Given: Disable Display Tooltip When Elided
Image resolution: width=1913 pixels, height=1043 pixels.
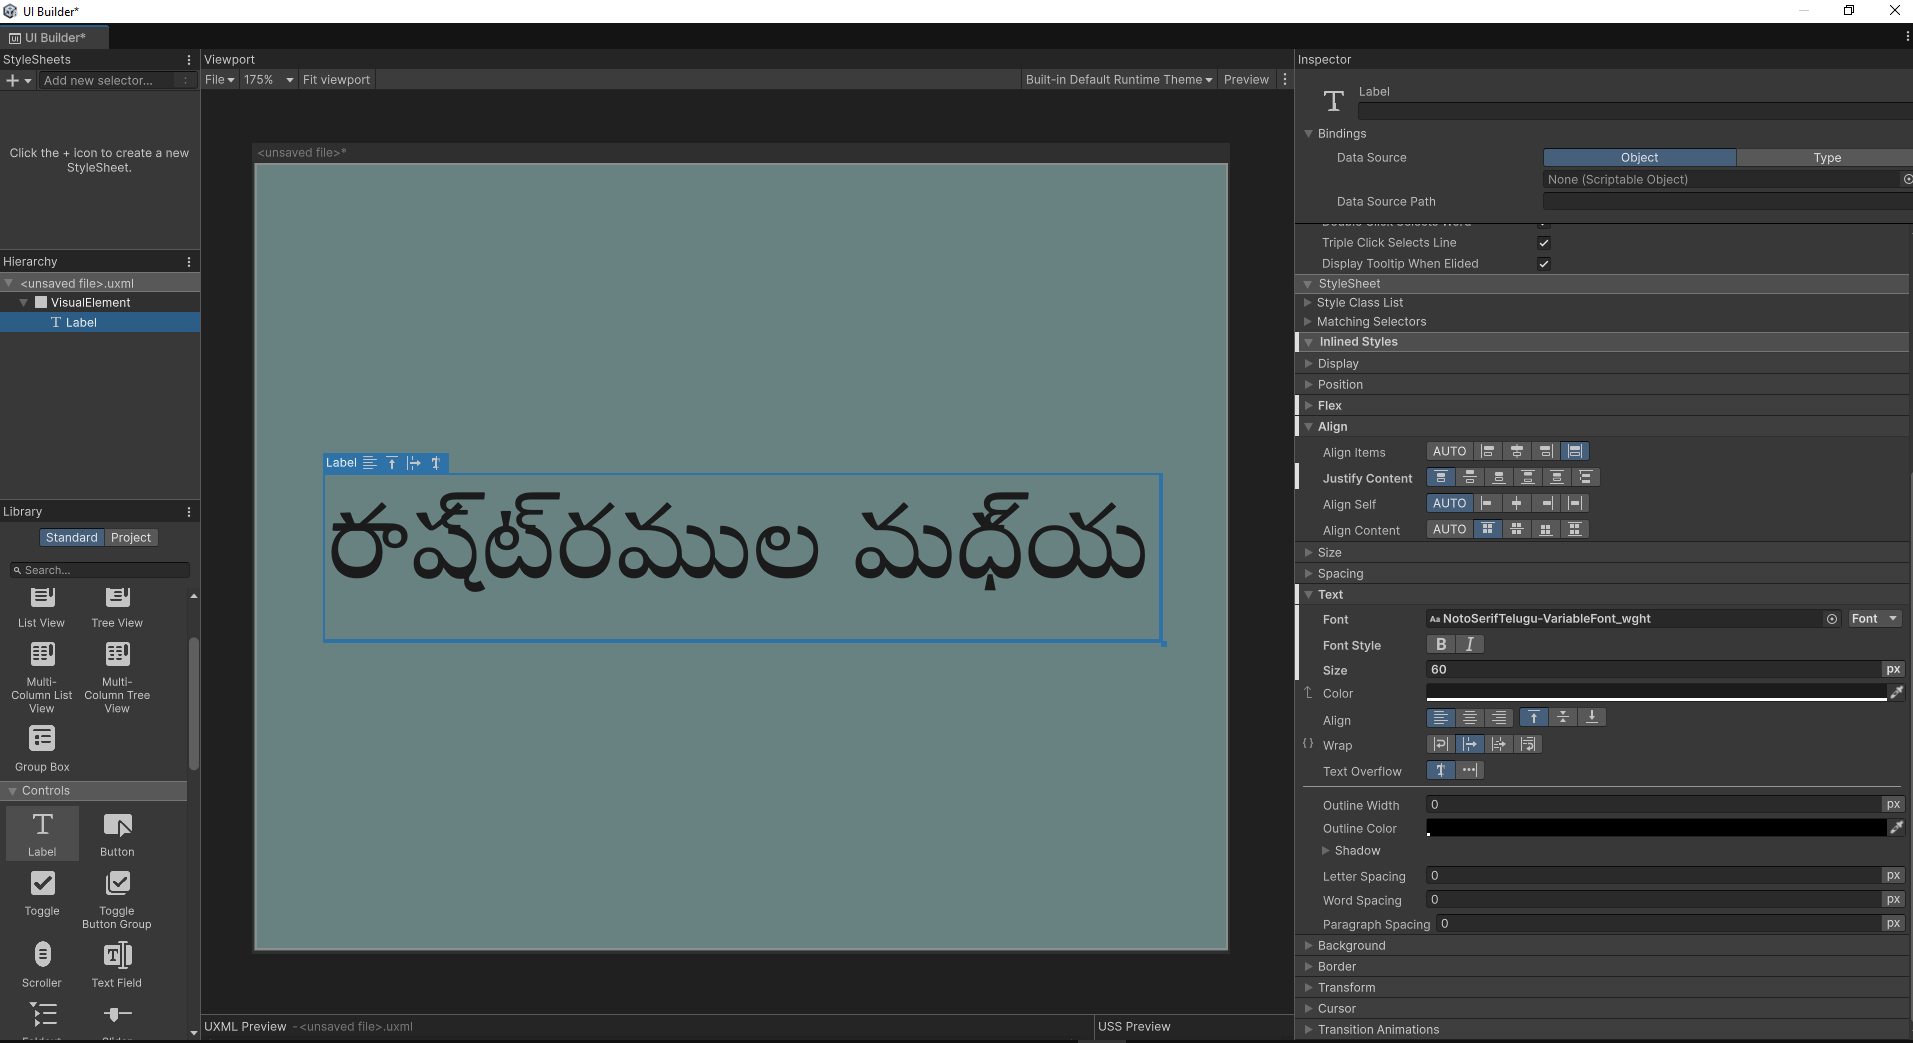Looking at the screenshot, I should click(x=1543, y=263).
